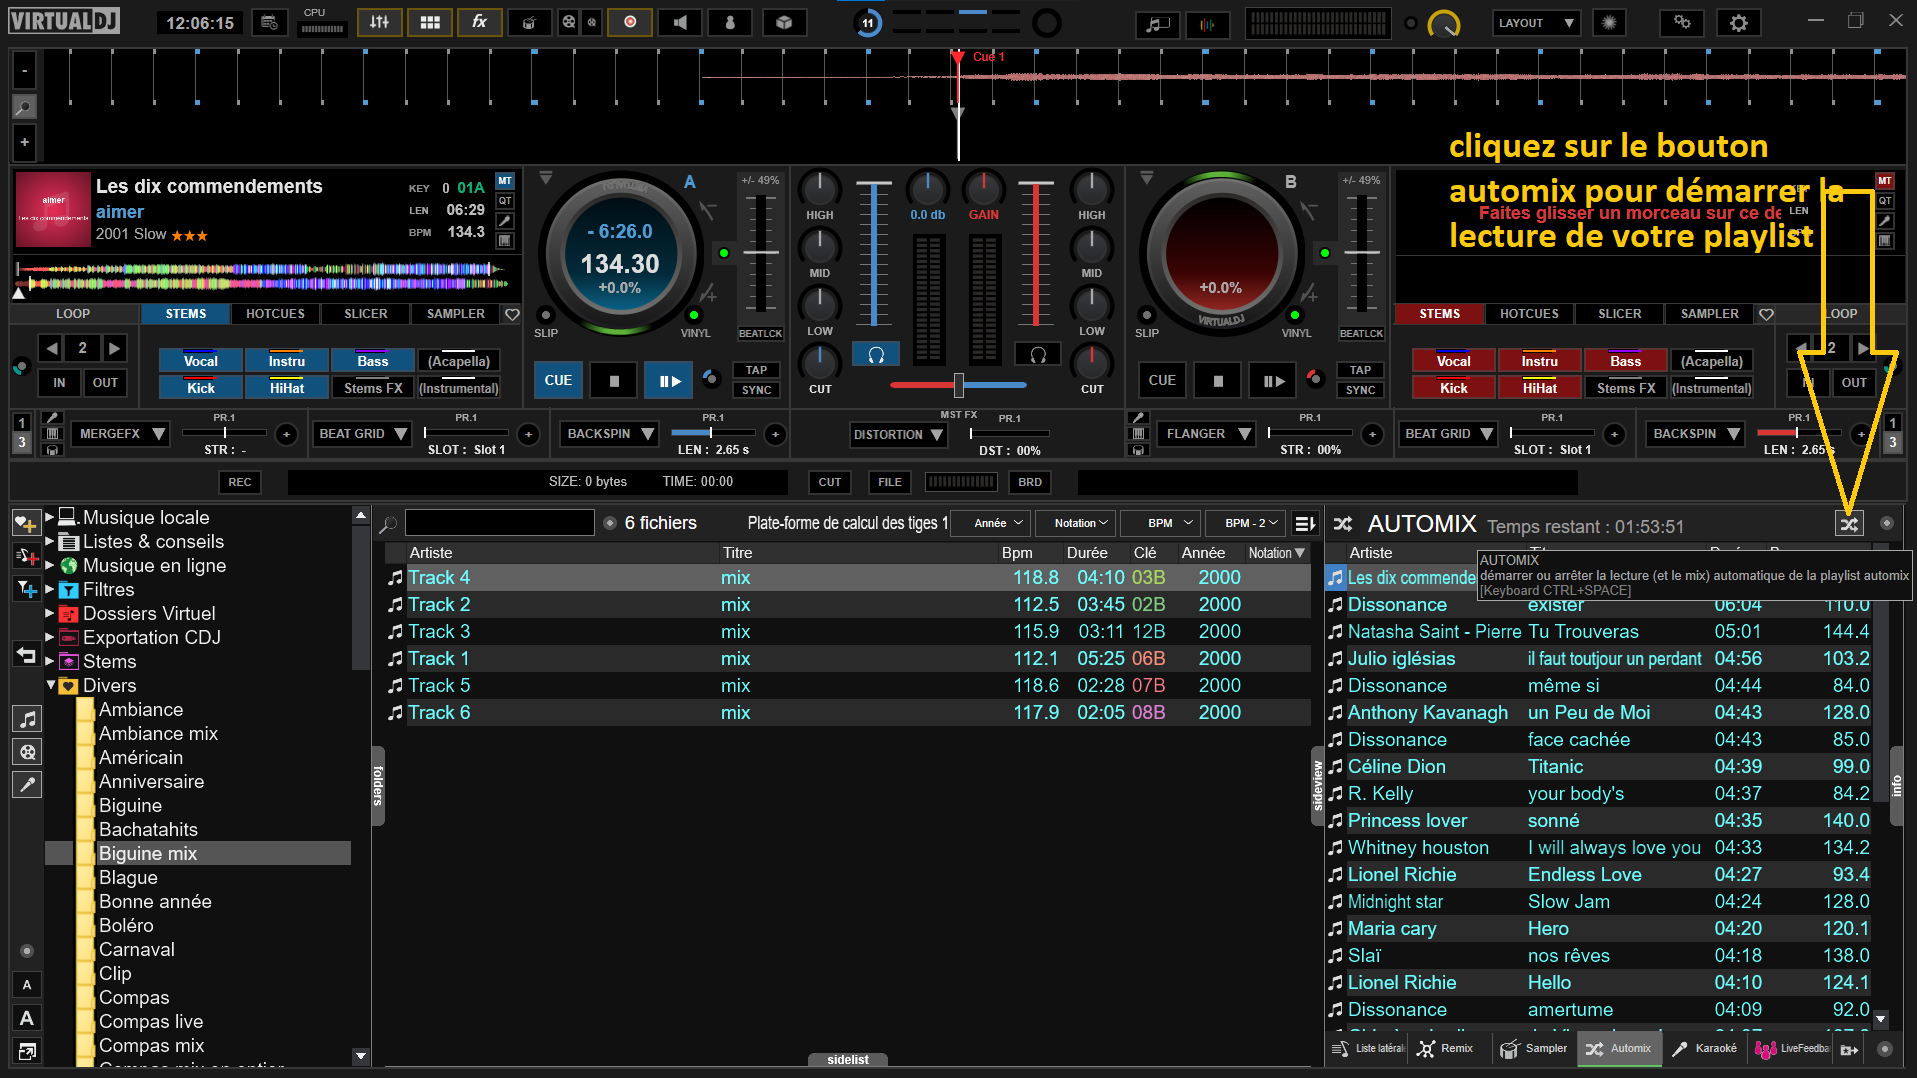Toggle deck A SYNC button
Image resolution: width=1917 pixels, height=1078 pixels.
(756, 390)
